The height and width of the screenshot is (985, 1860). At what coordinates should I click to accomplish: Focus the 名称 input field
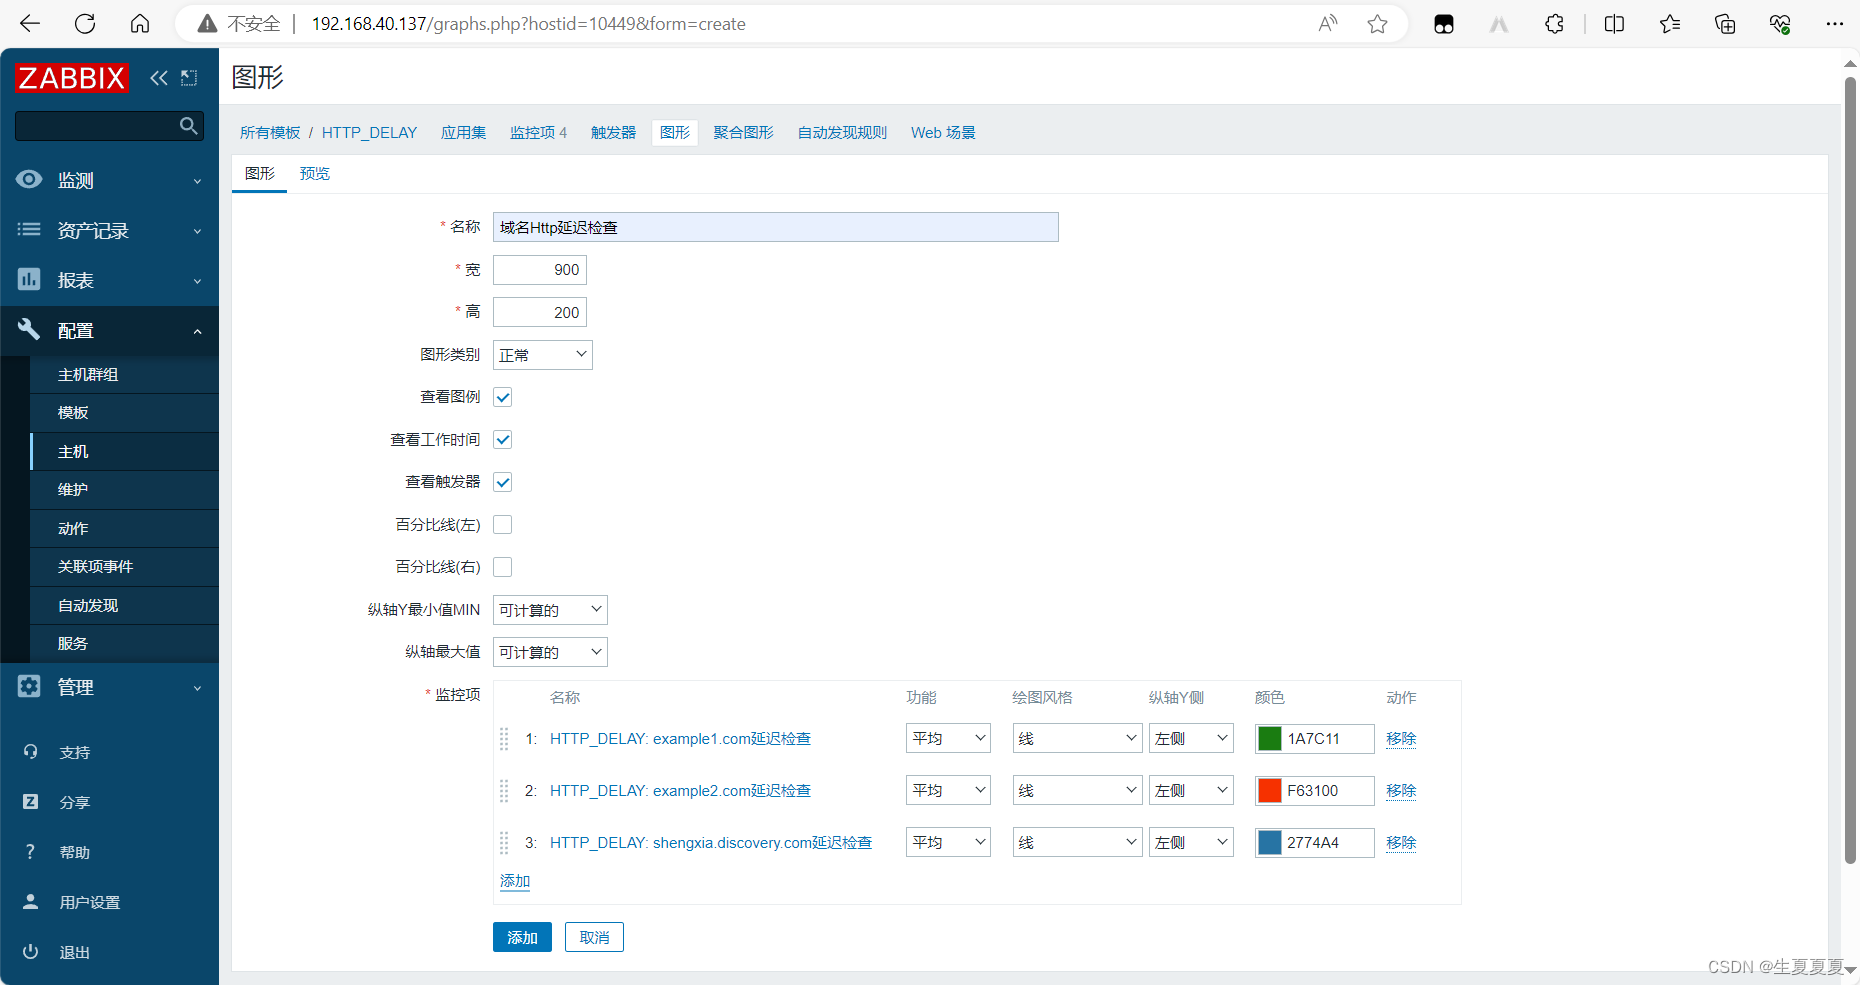click(x=776, y=227)
